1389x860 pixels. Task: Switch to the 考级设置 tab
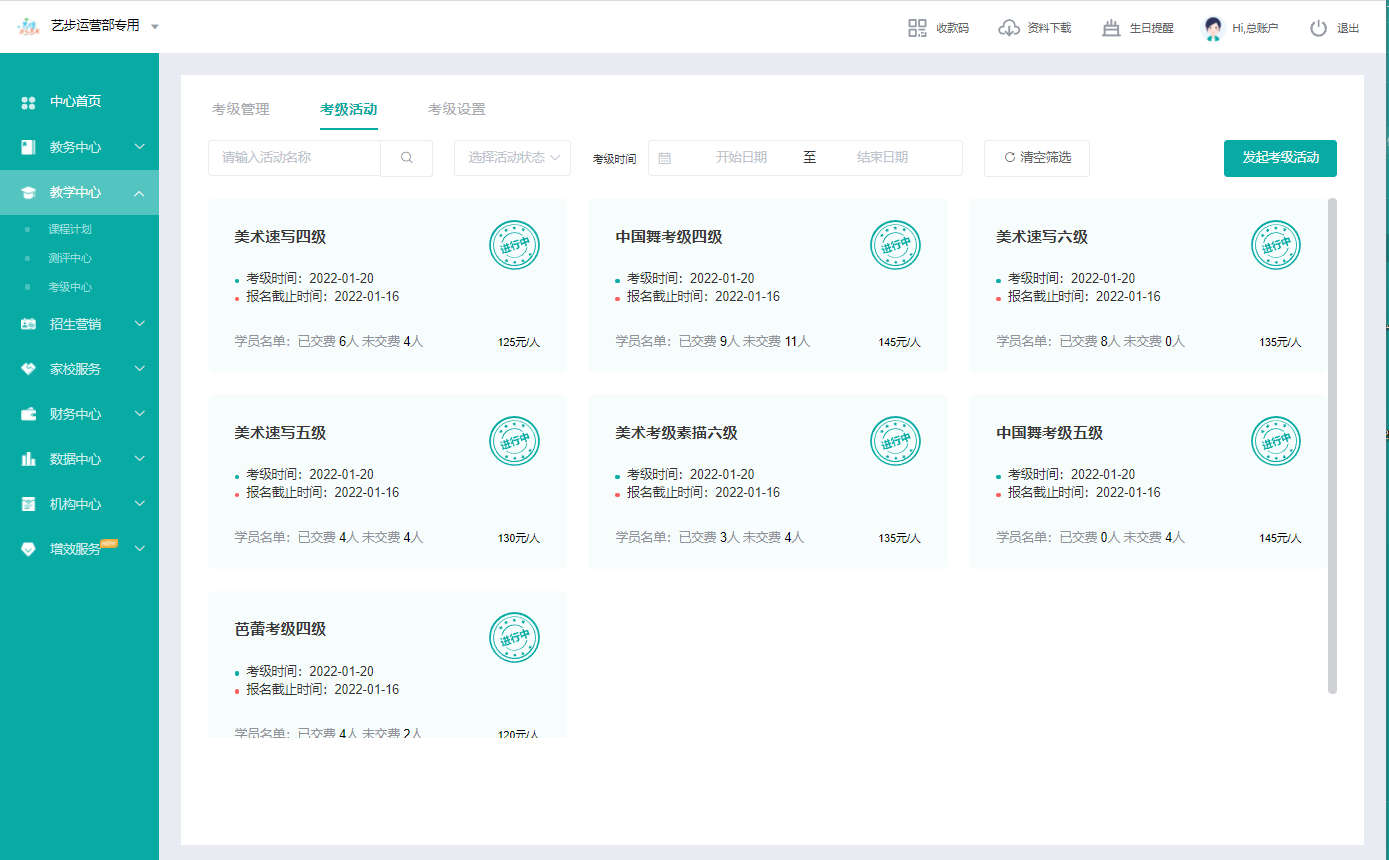457,109
